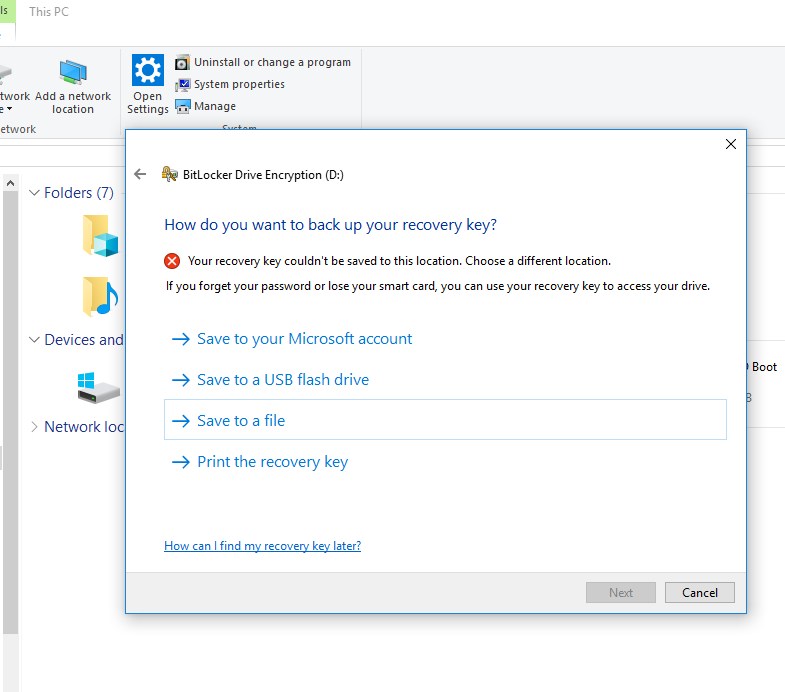
Task: Select the Music folder icon
Action: pos(101,296)
